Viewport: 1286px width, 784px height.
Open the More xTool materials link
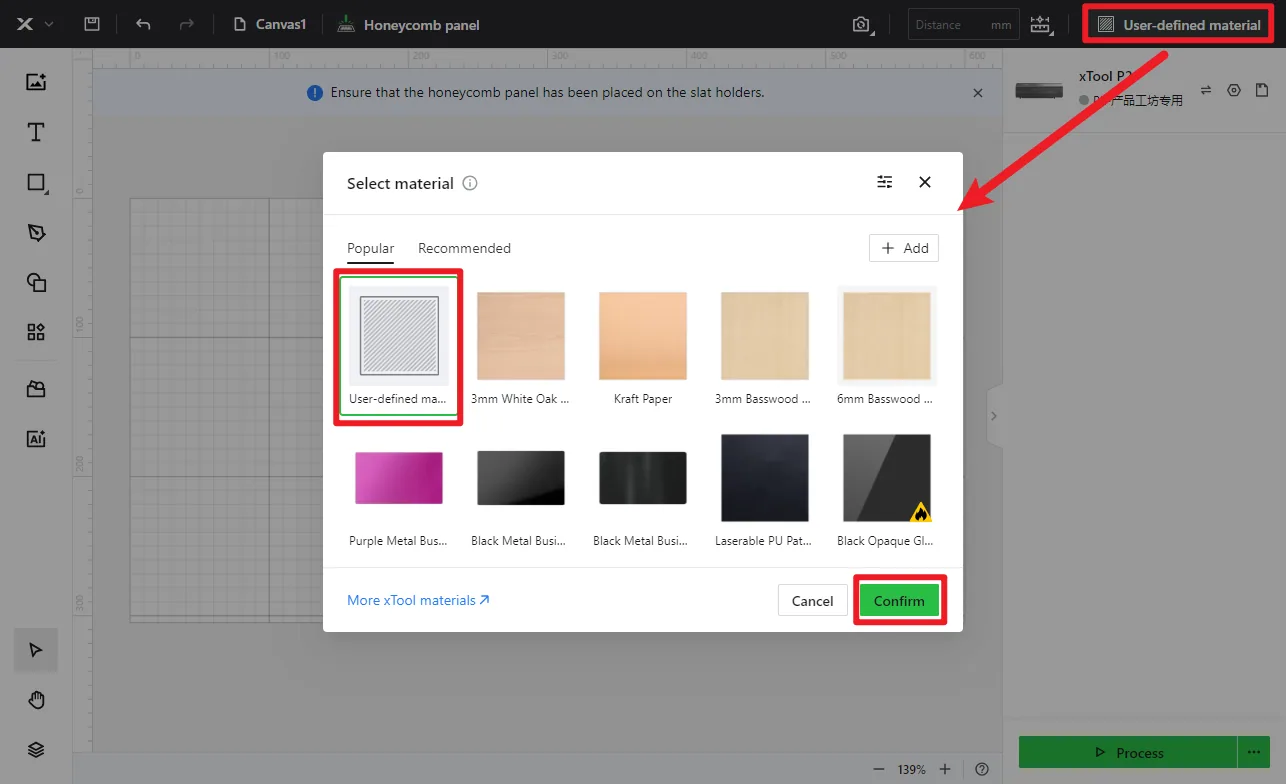418,600
